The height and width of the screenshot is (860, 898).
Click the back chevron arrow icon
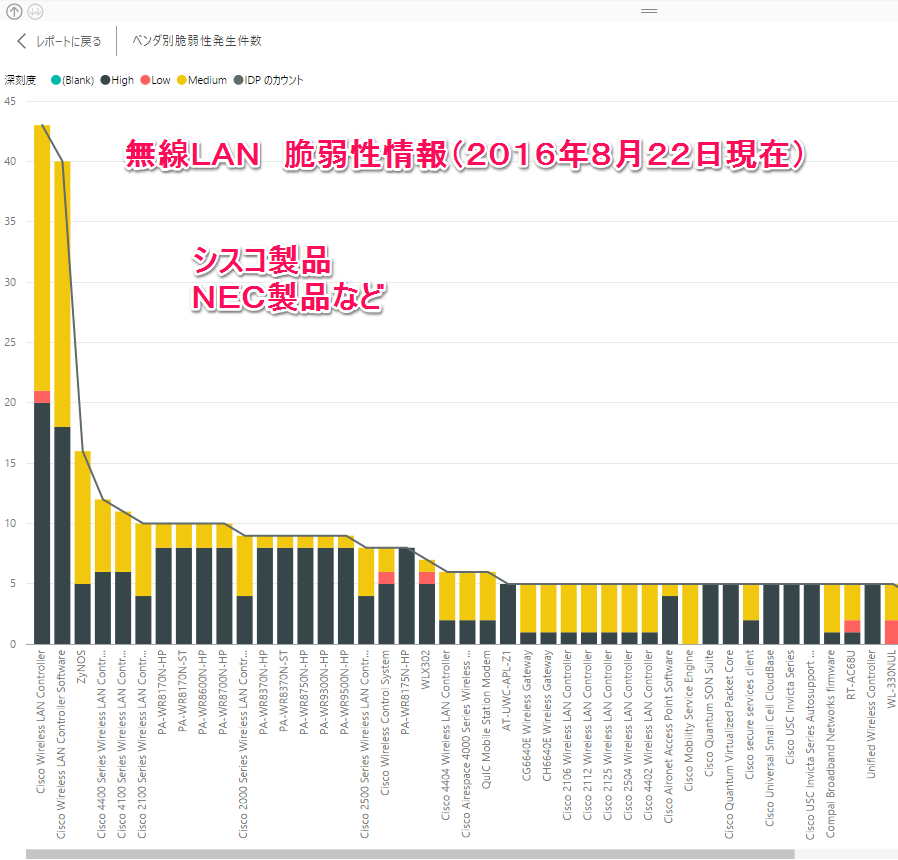(x=22, y=41)
